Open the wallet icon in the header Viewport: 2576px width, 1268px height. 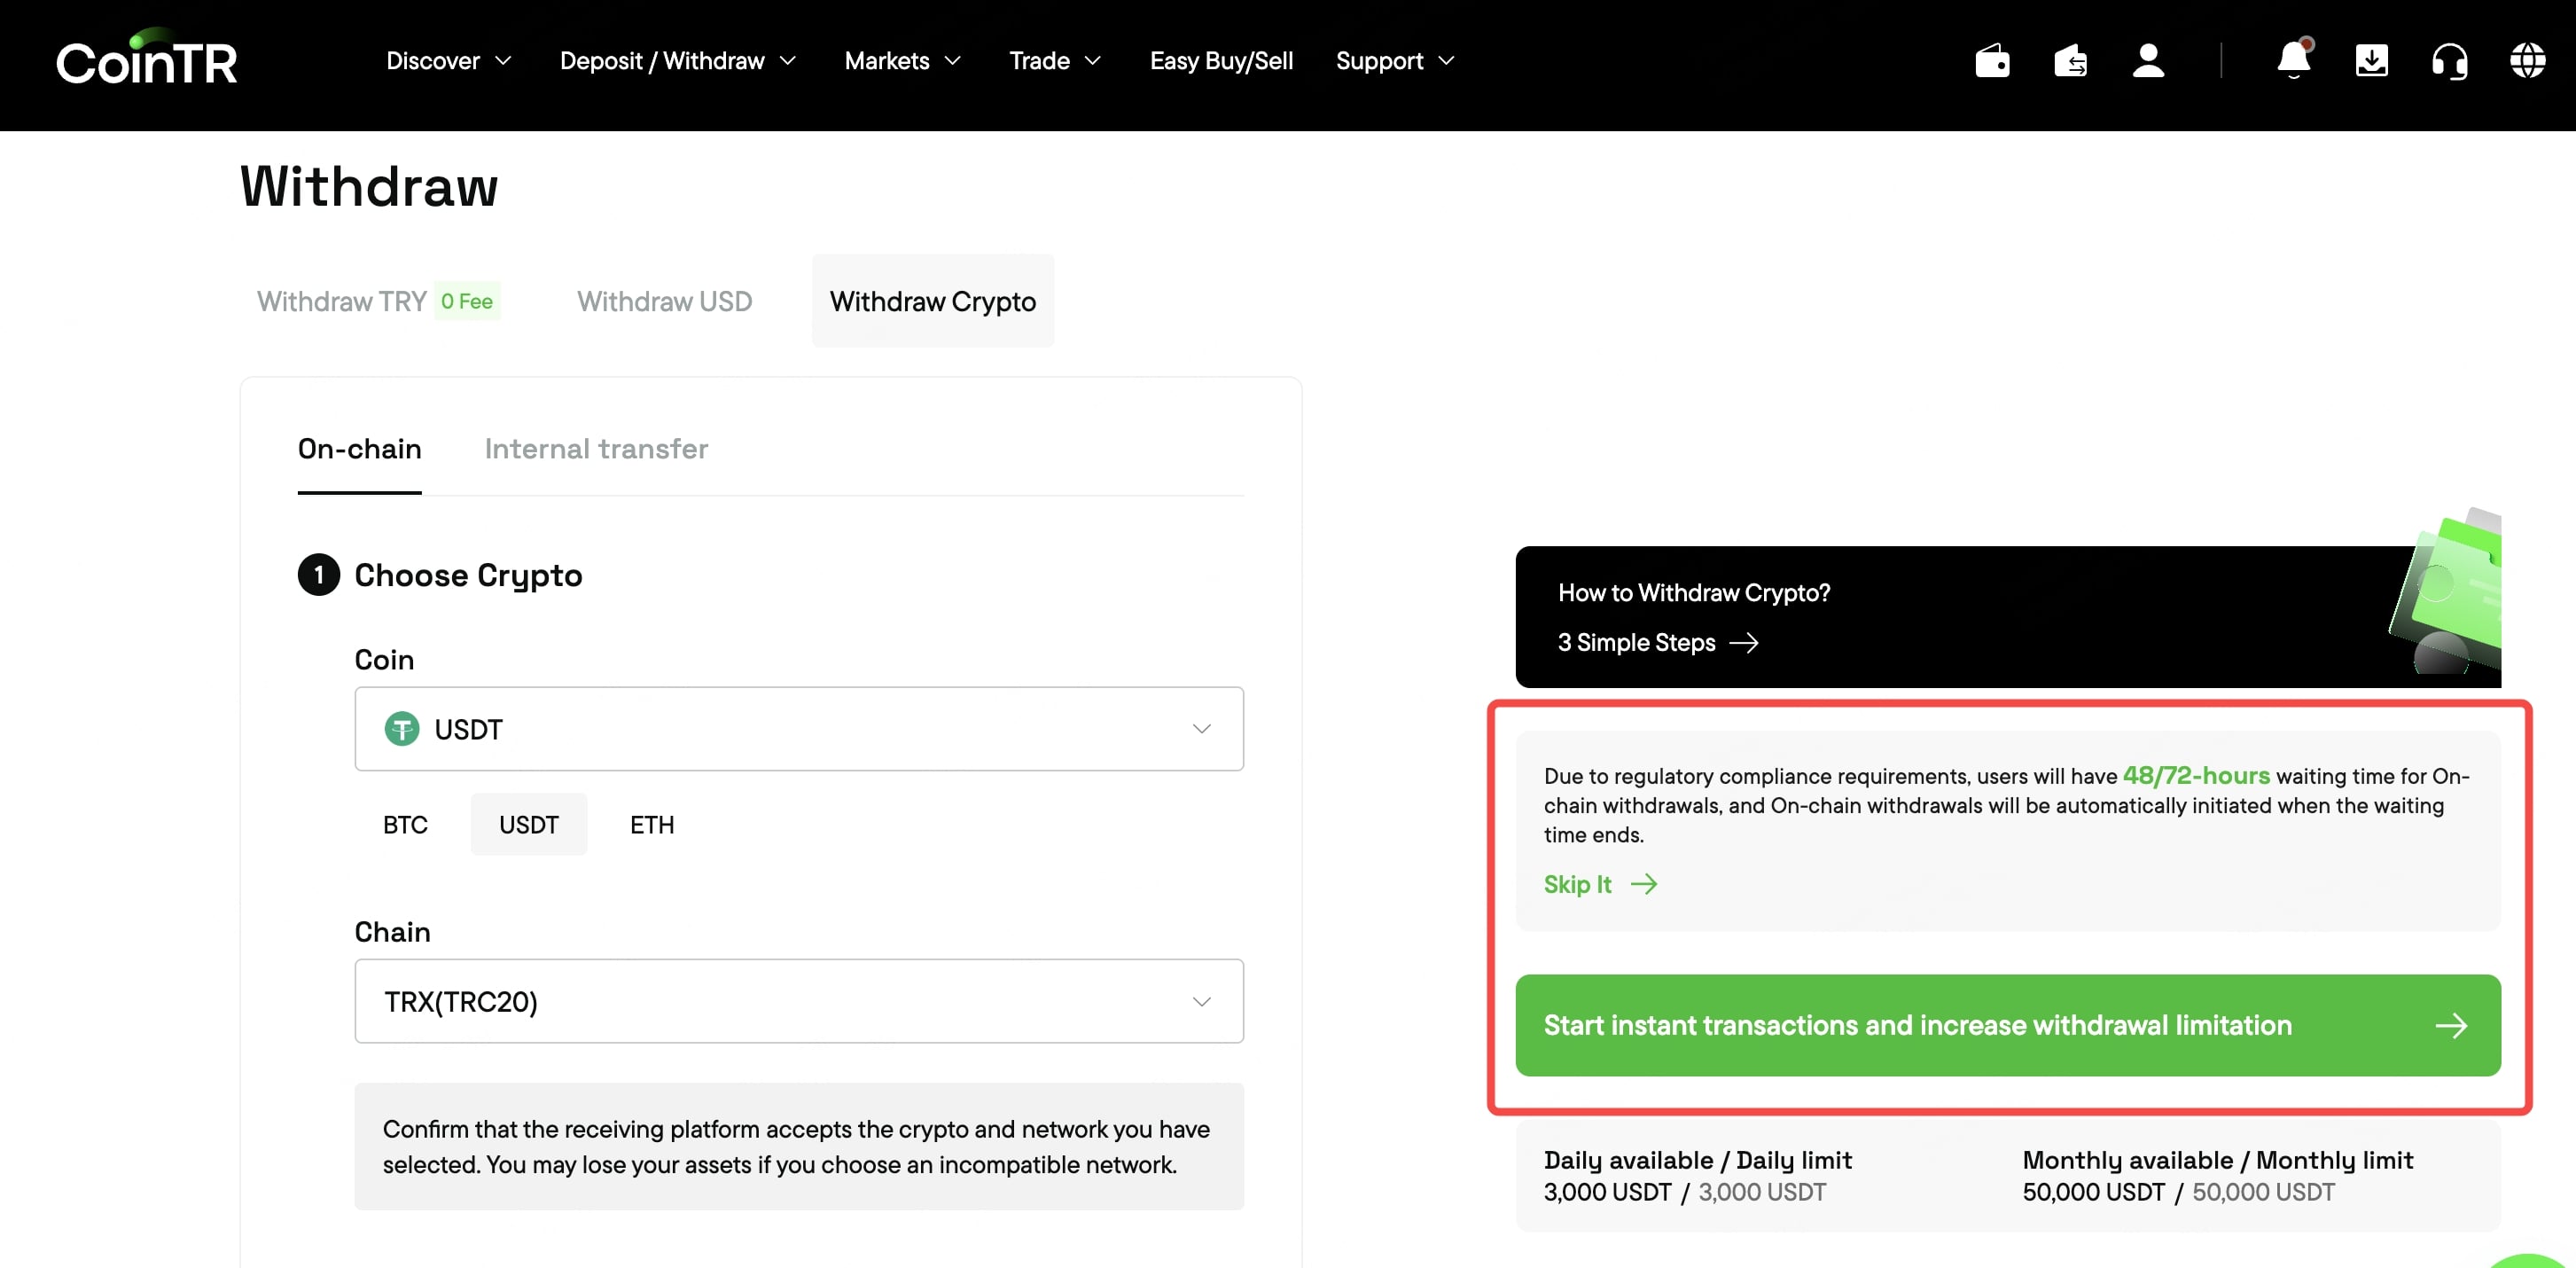(1992, 61)
